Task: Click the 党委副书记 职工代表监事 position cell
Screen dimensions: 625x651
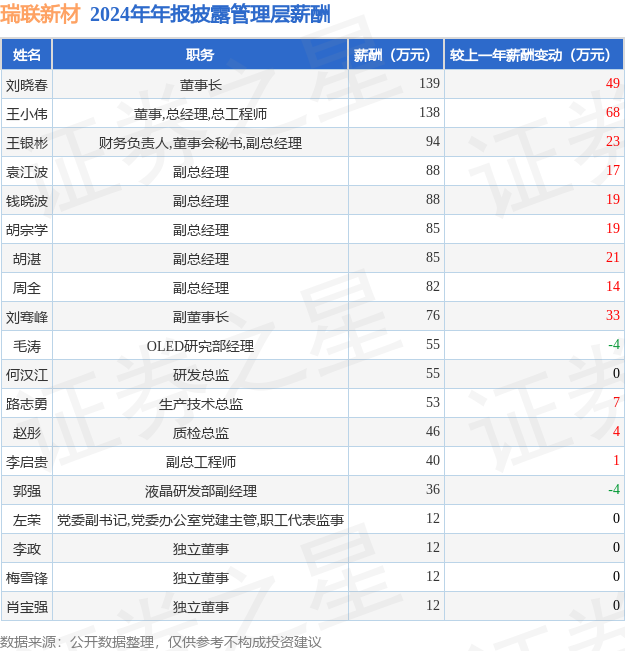Action: (x=201, y=520)
